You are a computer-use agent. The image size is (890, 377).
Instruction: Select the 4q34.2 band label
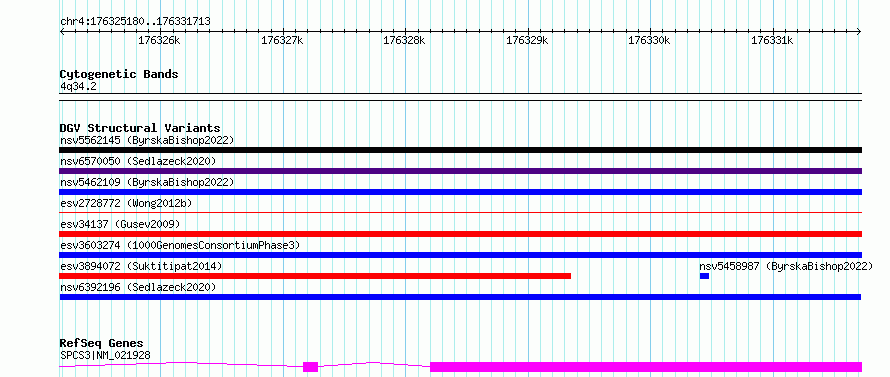click(x=78, y=87)
